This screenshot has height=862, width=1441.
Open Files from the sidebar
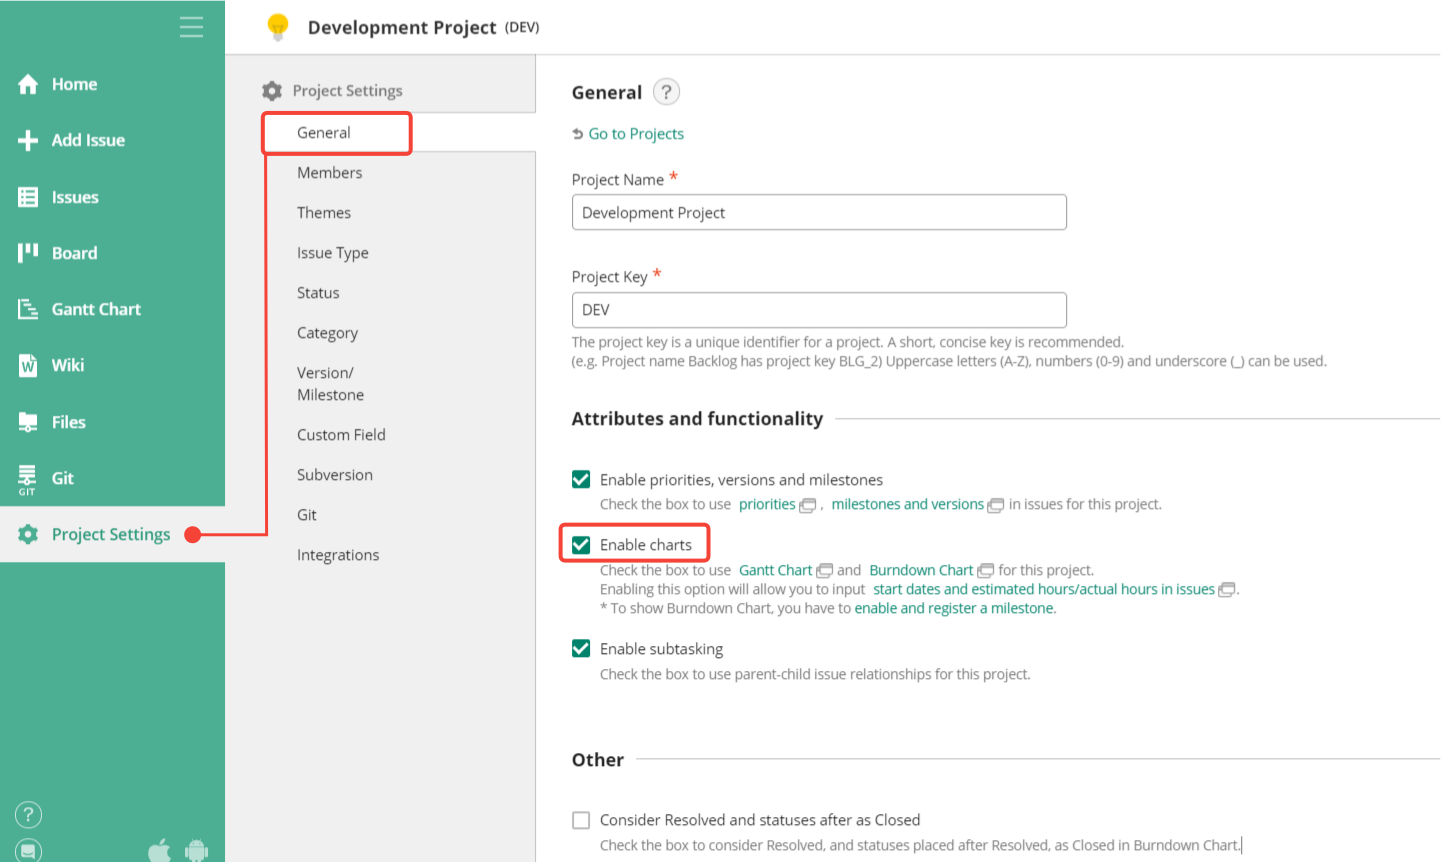click(x=52, y=422)
